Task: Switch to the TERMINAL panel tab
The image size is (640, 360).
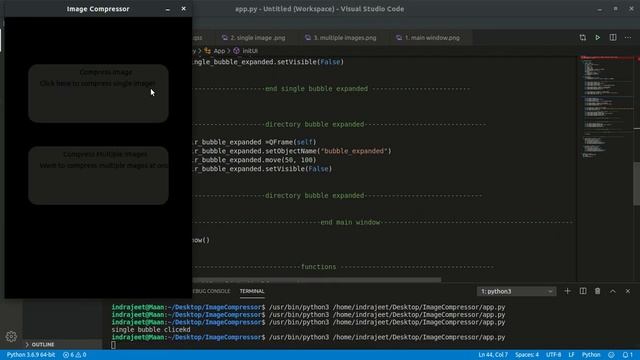Action: [252, 291]
